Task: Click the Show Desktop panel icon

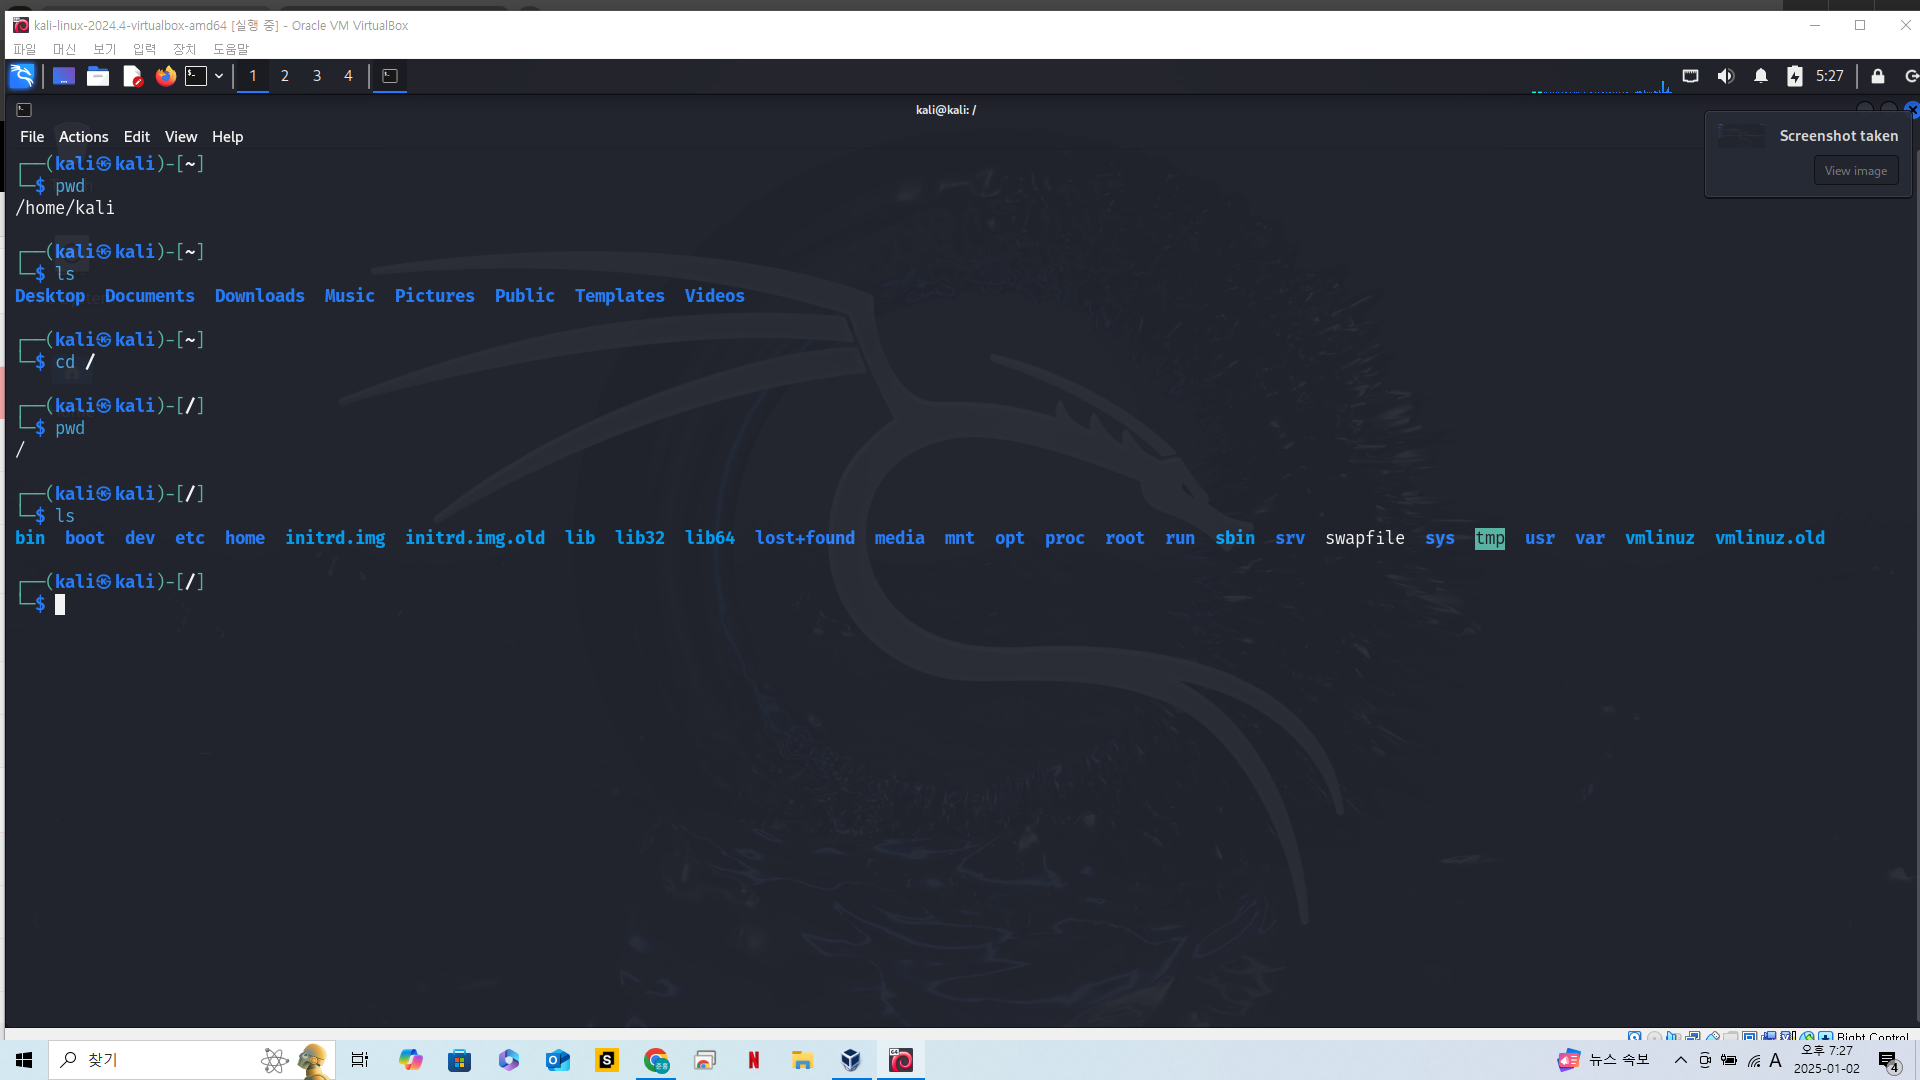Action: coord(64,76)
